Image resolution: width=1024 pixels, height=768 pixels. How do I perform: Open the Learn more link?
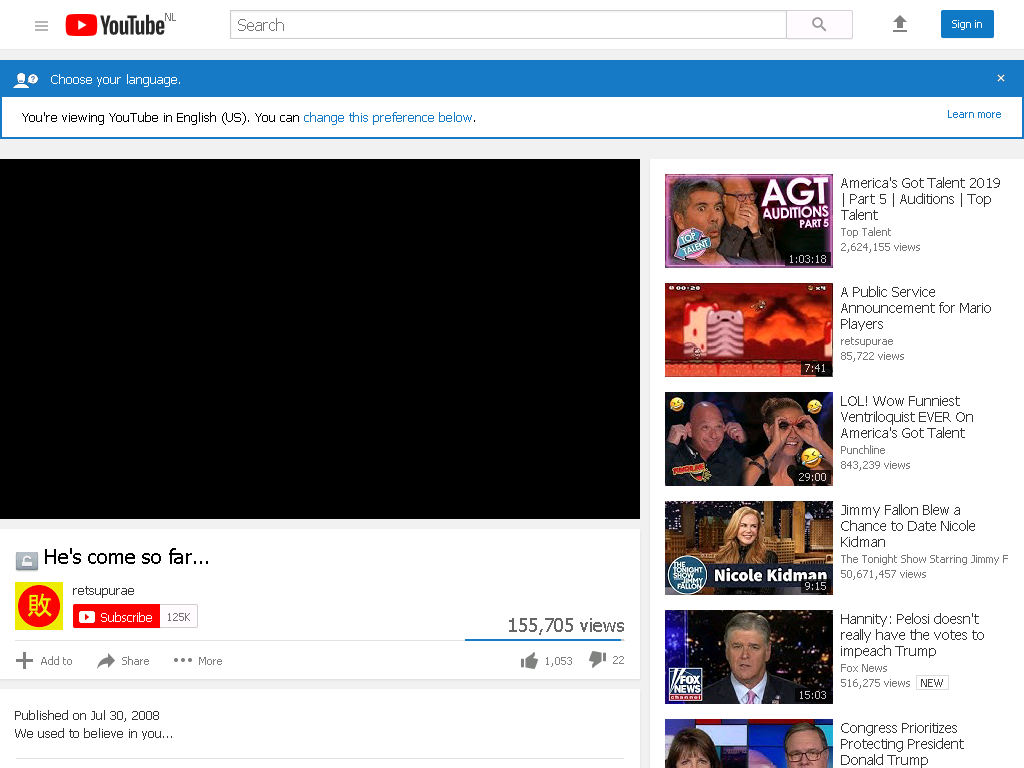pos(974,114)
